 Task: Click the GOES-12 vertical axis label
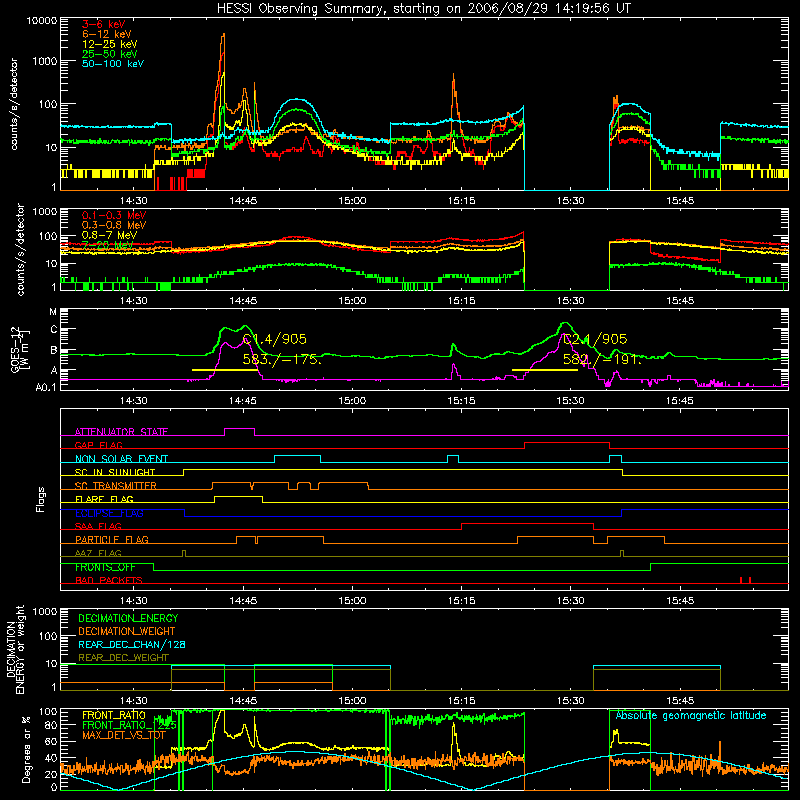(x=19, y=350)
